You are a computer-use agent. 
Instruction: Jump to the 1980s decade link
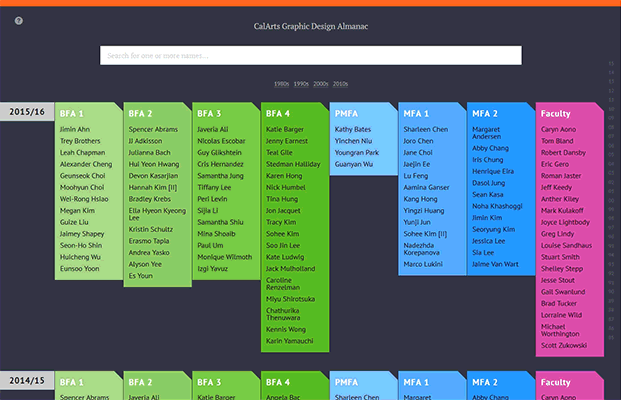click(281, 84)
